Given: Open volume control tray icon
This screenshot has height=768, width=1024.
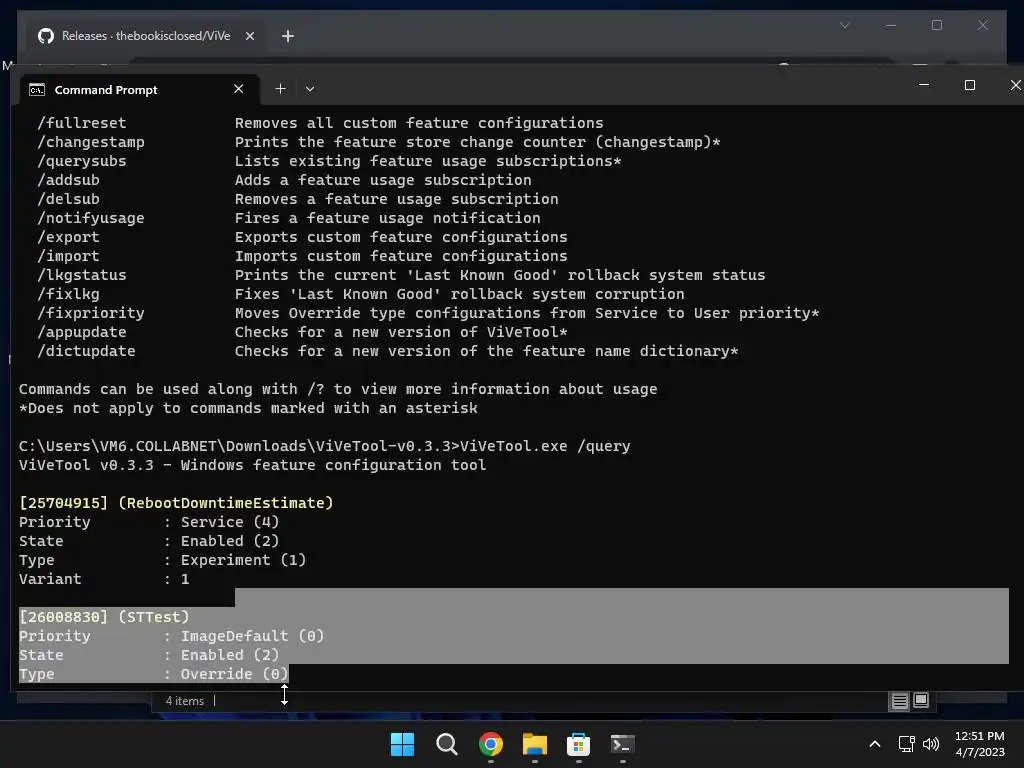Looking at the screenshot, I should pos(931,744).
